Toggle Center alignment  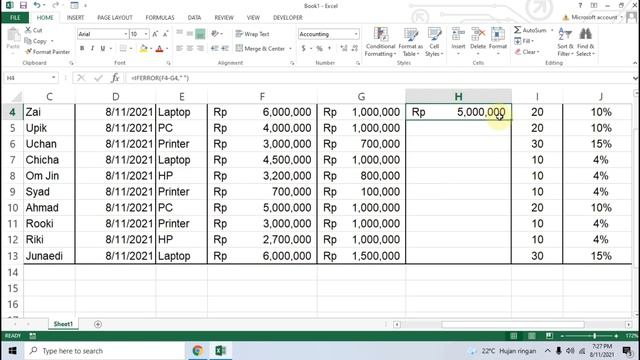(190, 49)
